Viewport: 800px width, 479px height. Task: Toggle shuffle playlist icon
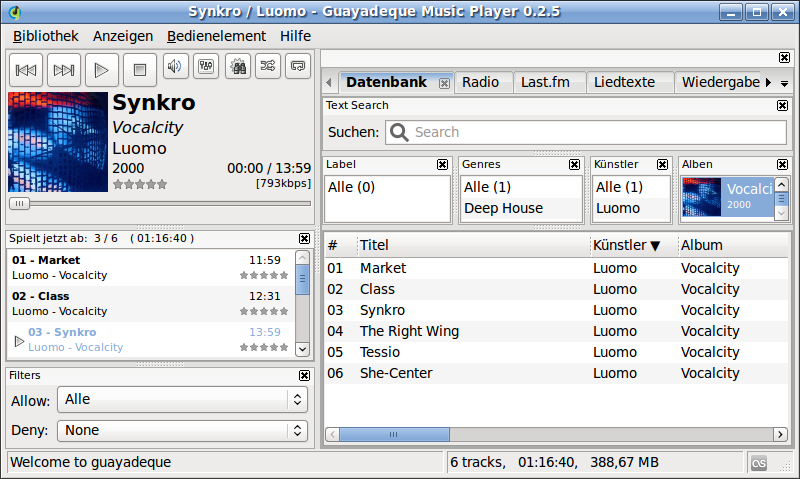point(268,66)
